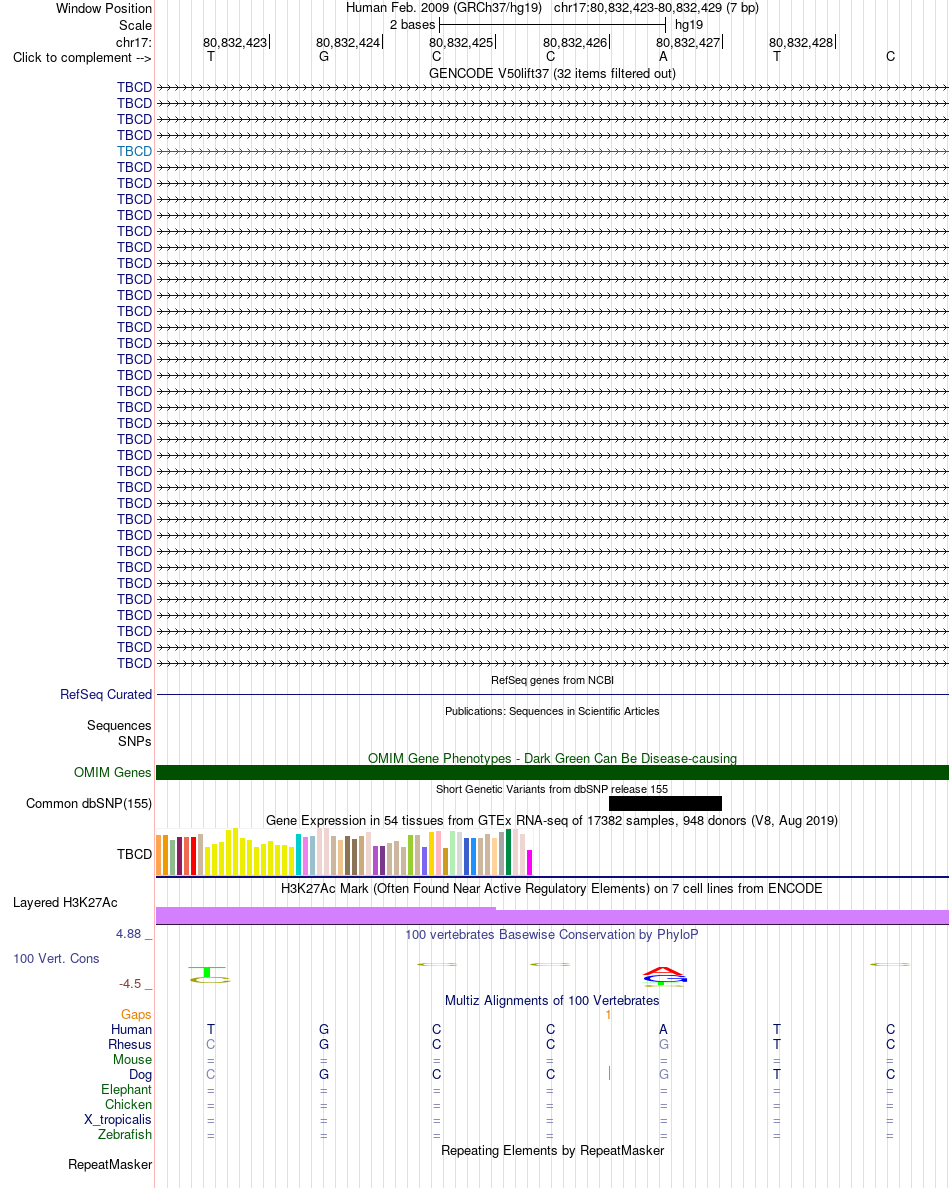Viewport: 950px width, 1188px height.
Task: Click the Rhesus species label
Action: [x=130, y=1045]
